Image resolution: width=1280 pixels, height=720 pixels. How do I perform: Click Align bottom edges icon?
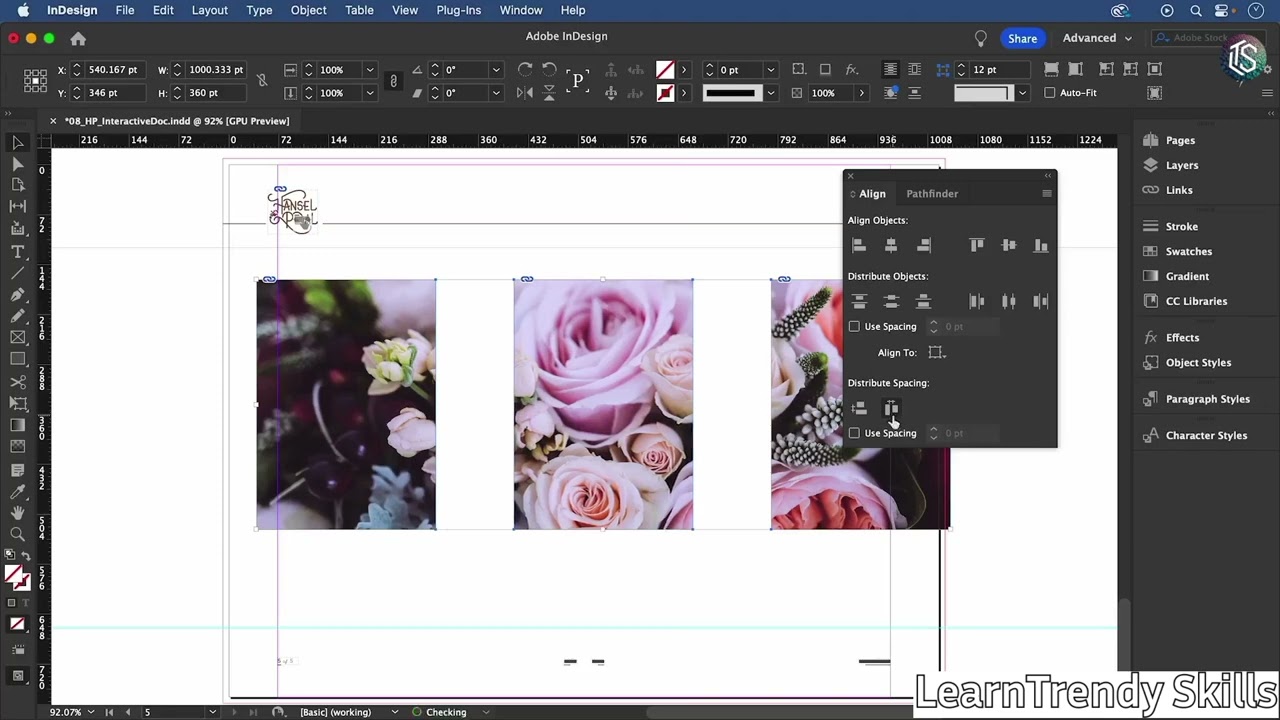coord(1041,245)
